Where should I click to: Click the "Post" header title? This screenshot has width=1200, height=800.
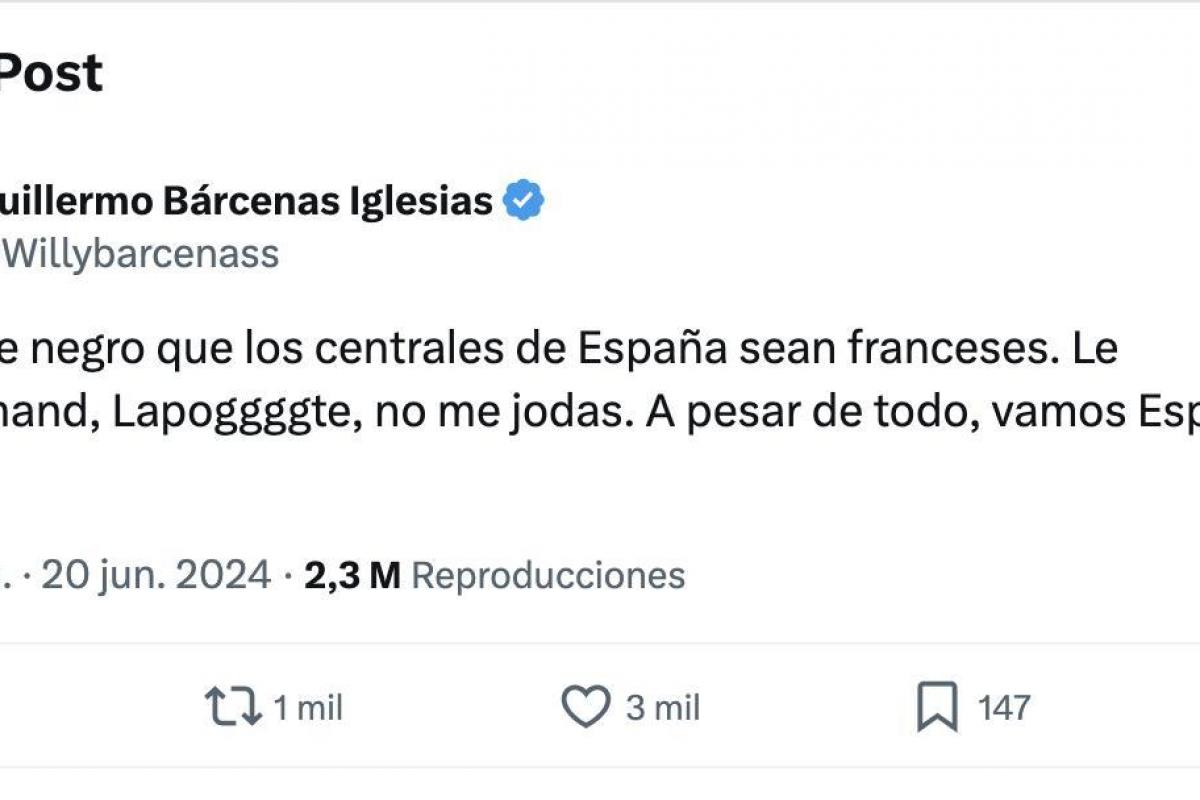point(52,73)
